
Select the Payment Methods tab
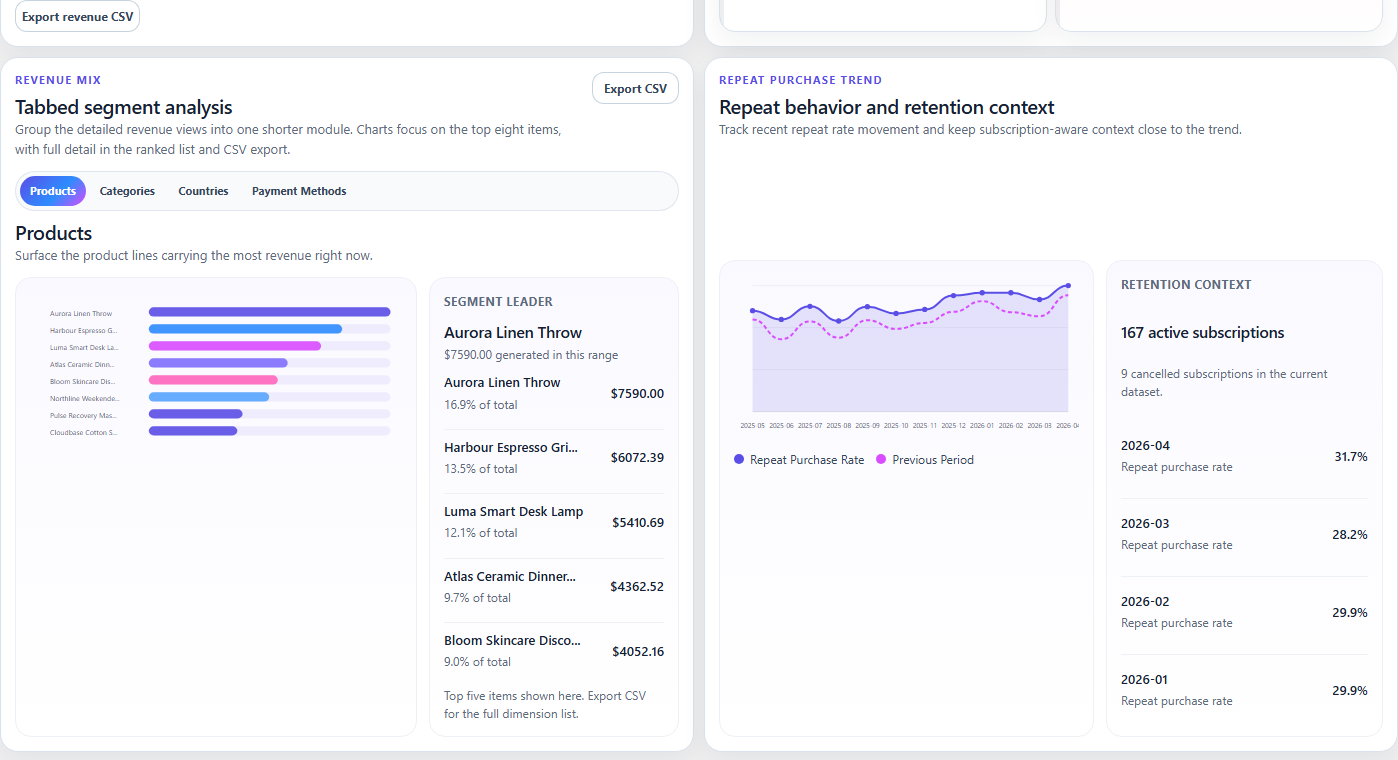coord(299,191)
